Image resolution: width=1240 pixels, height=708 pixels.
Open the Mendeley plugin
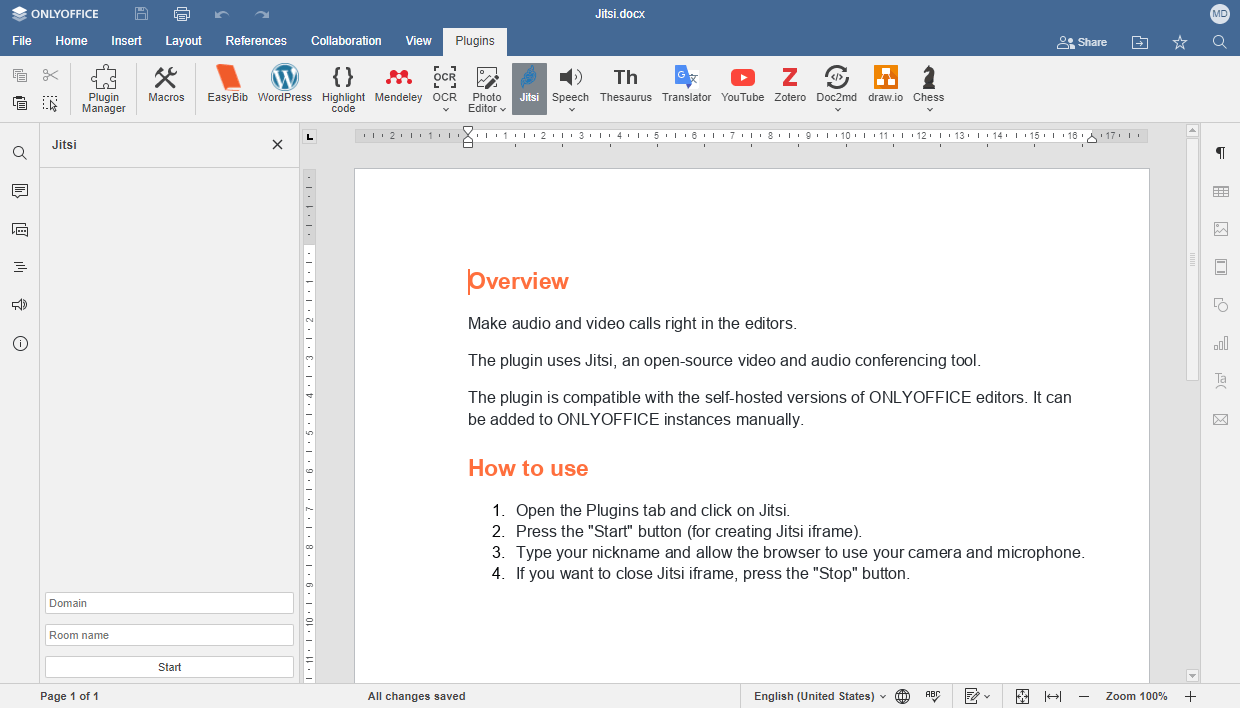click(x=398, y=85)
